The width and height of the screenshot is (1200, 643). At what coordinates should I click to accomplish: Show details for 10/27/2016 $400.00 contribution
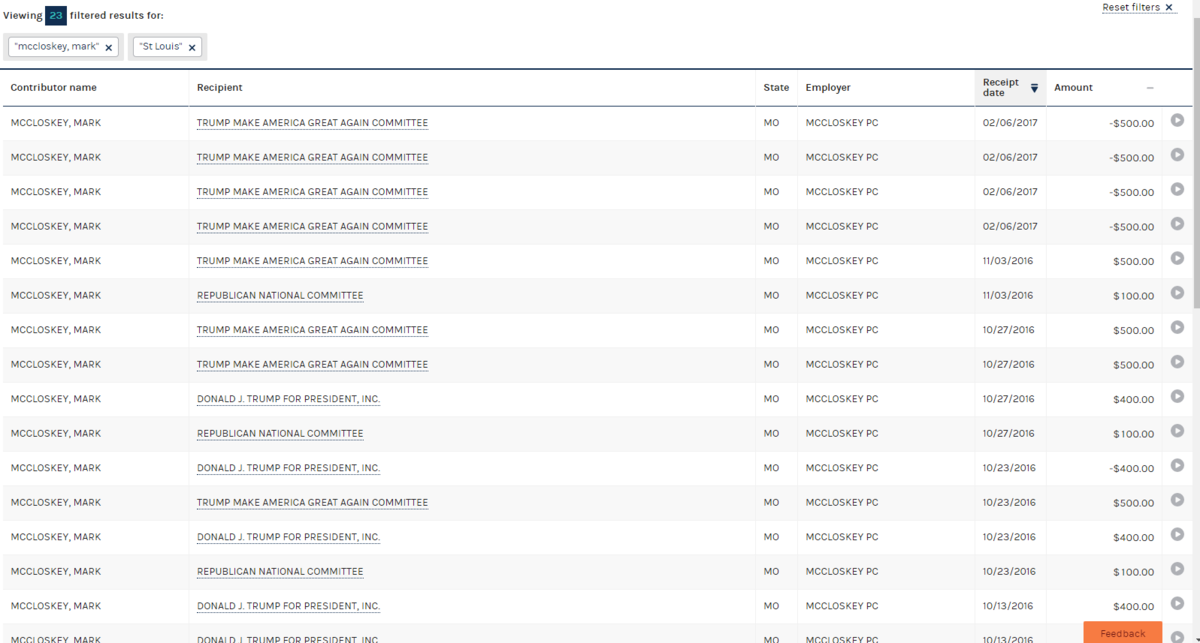click(x=1177, y=396)
